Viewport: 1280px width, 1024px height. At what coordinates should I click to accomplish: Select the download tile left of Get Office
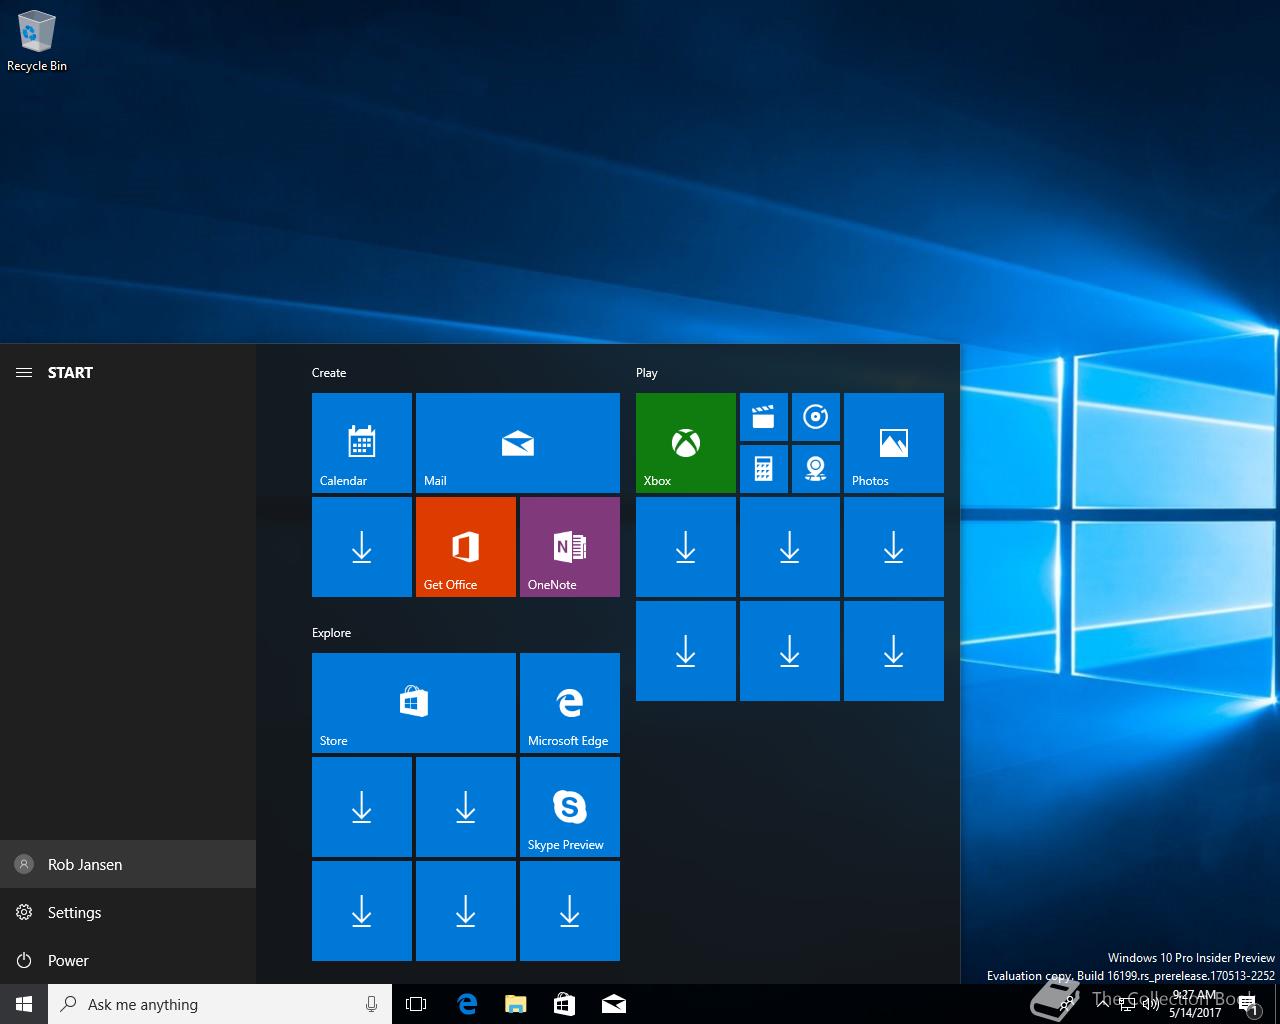click(362, 546)
